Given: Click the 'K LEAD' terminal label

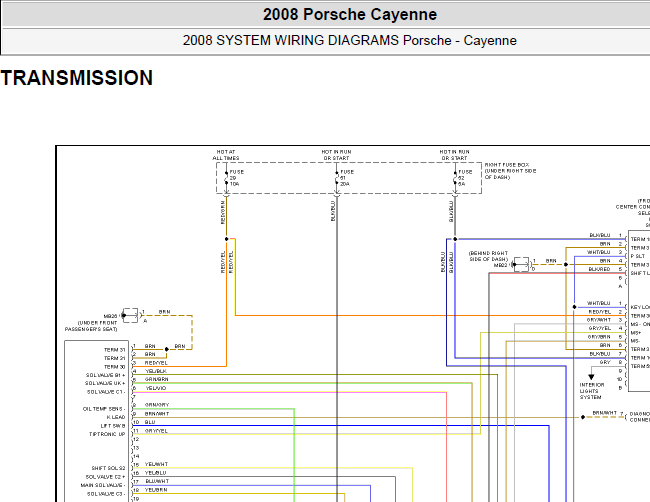Looking at the screenshot, I should pyautogui.click(x=116, y=417).
